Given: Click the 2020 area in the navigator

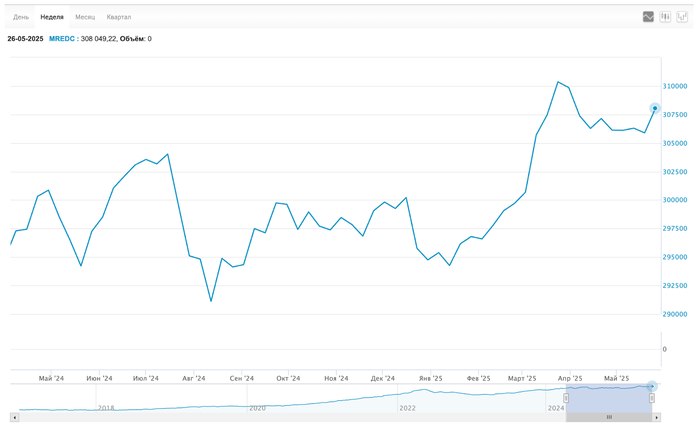Looking at the screenshot, I should (x=257, y=408).
